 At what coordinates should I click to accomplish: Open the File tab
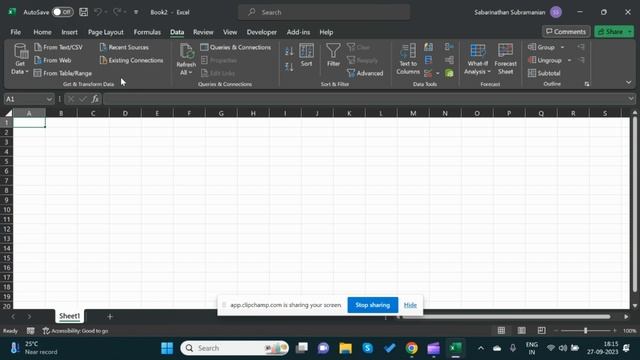(16, 32)
